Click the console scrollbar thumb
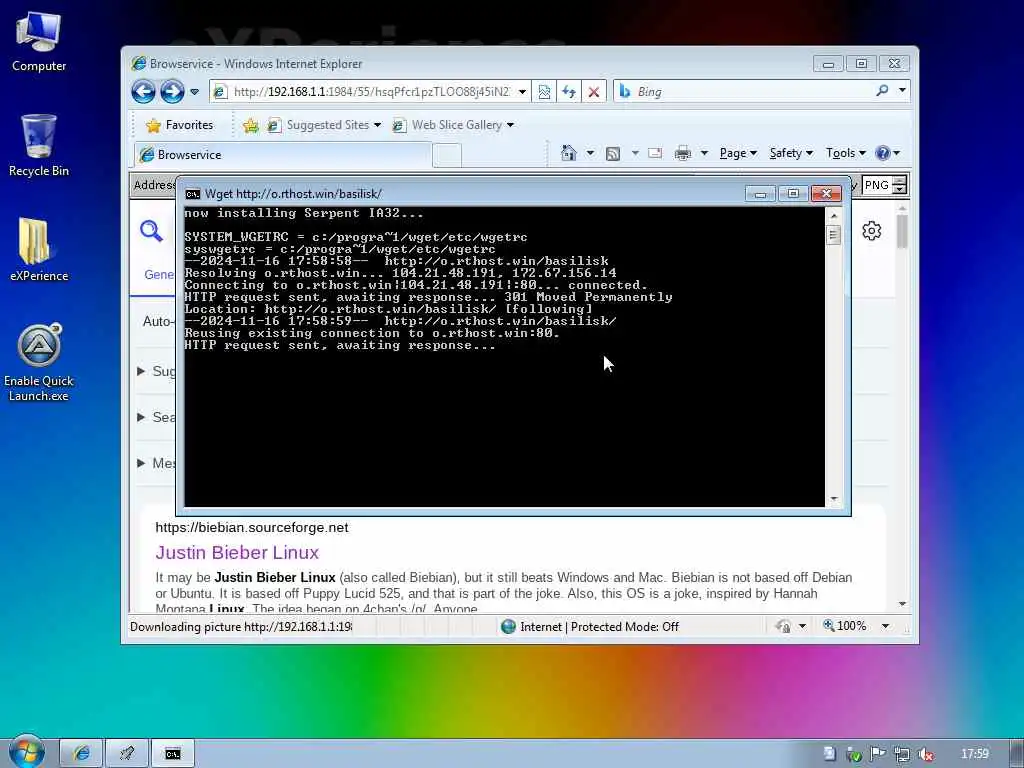 (x=833, y=234)
